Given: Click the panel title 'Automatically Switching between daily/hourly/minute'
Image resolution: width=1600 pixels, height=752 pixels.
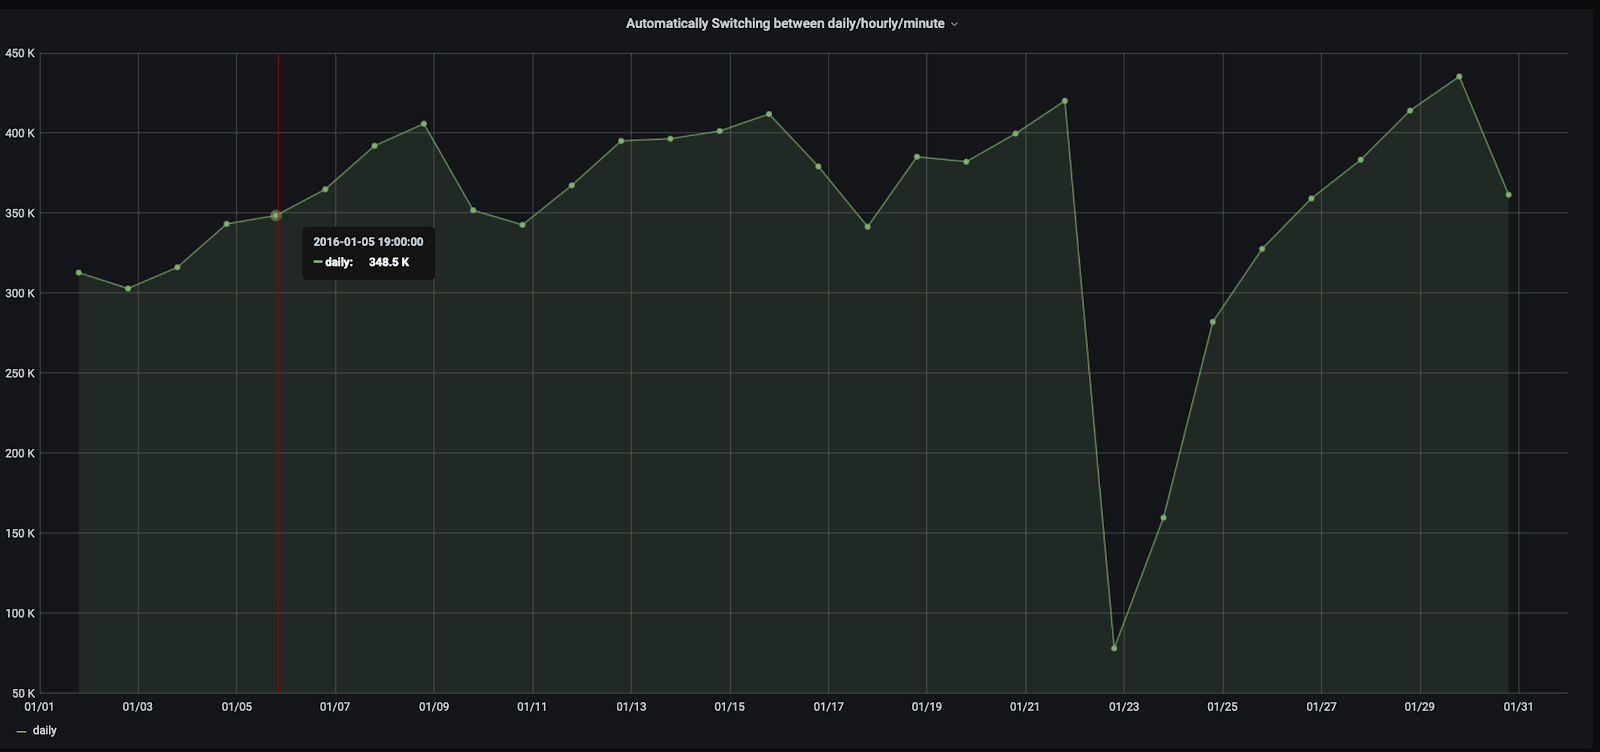Looking at the screenshot, I should 784,23.
